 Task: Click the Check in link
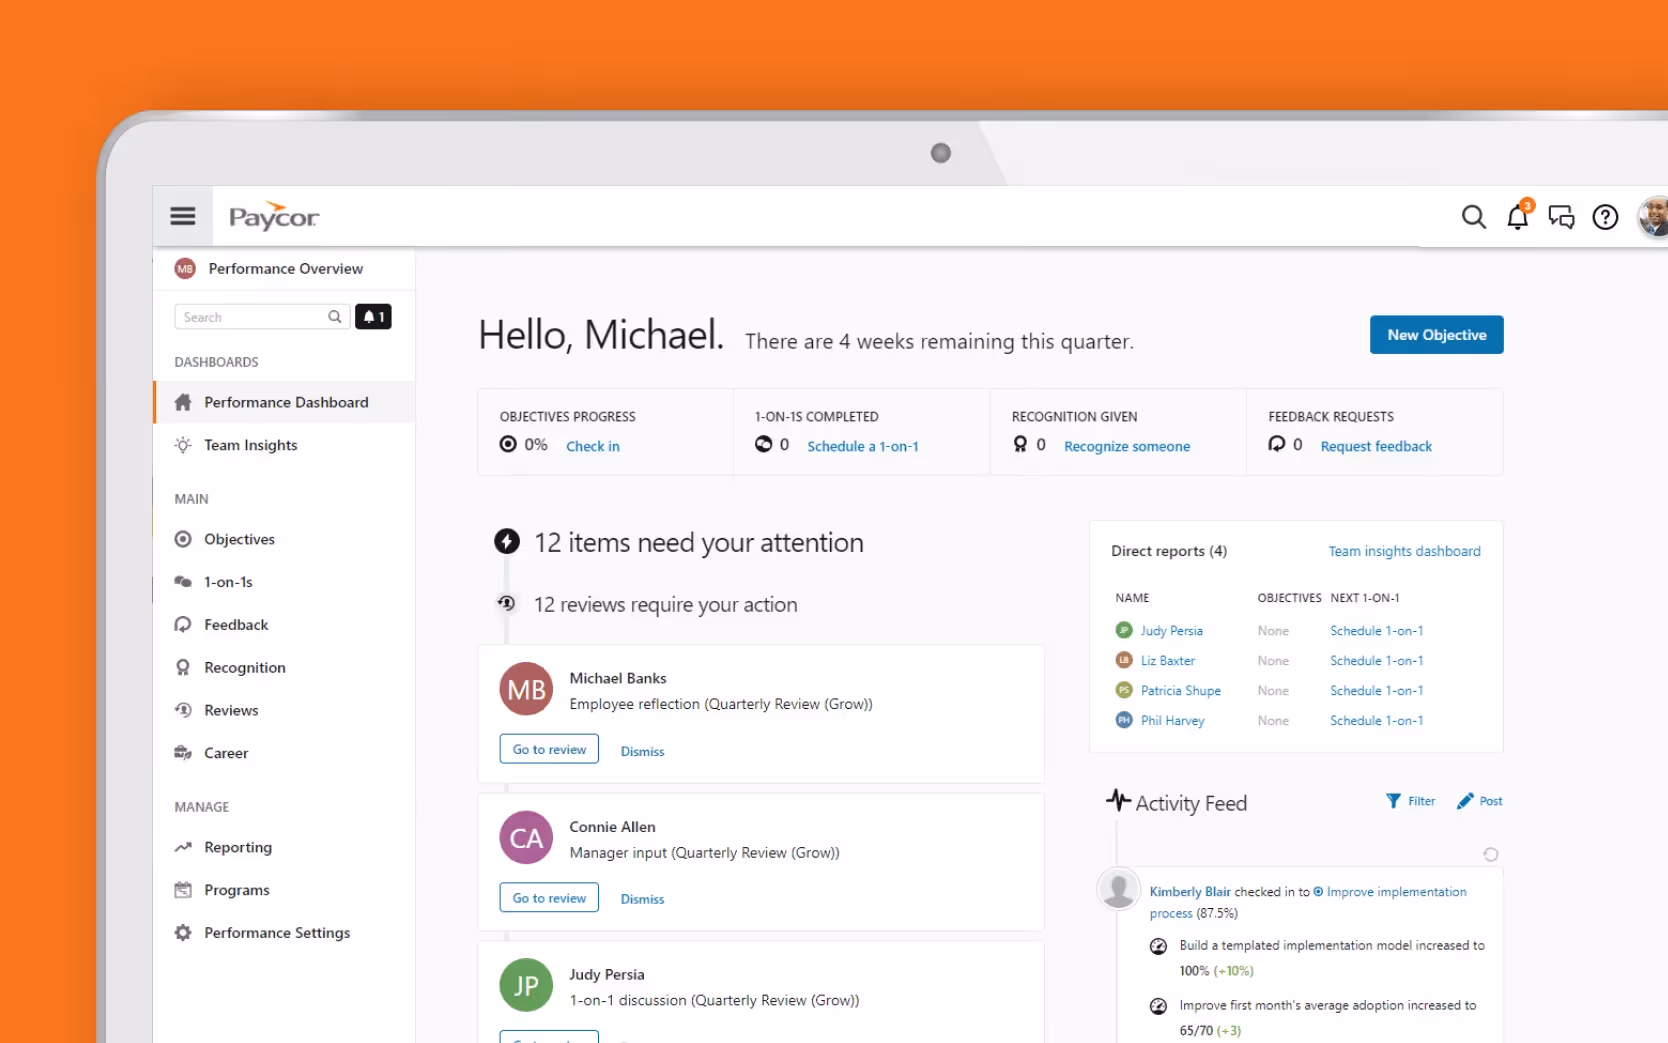pos(593,446)
